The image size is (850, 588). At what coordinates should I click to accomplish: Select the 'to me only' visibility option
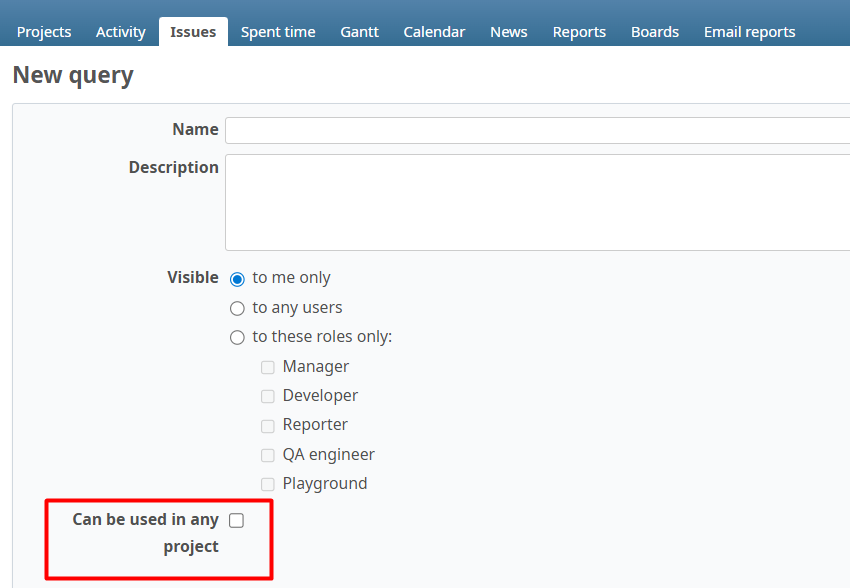(237, 278)
